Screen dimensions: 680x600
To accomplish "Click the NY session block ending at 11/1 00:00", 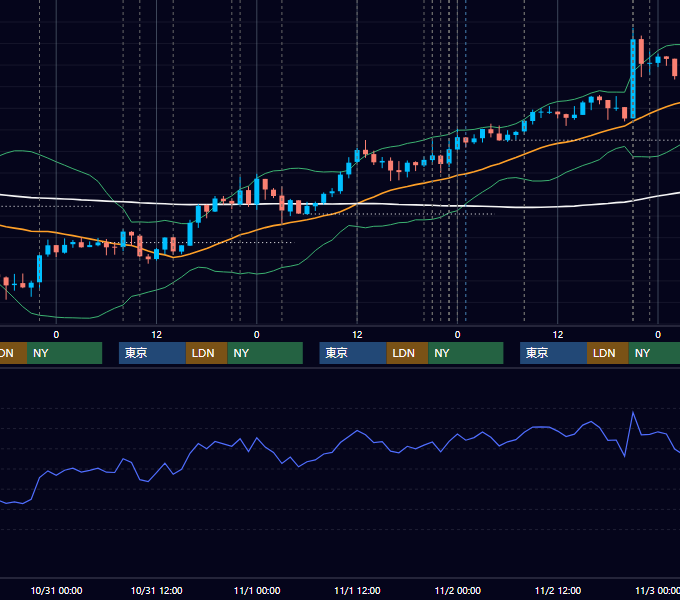I will pos(265,353).
